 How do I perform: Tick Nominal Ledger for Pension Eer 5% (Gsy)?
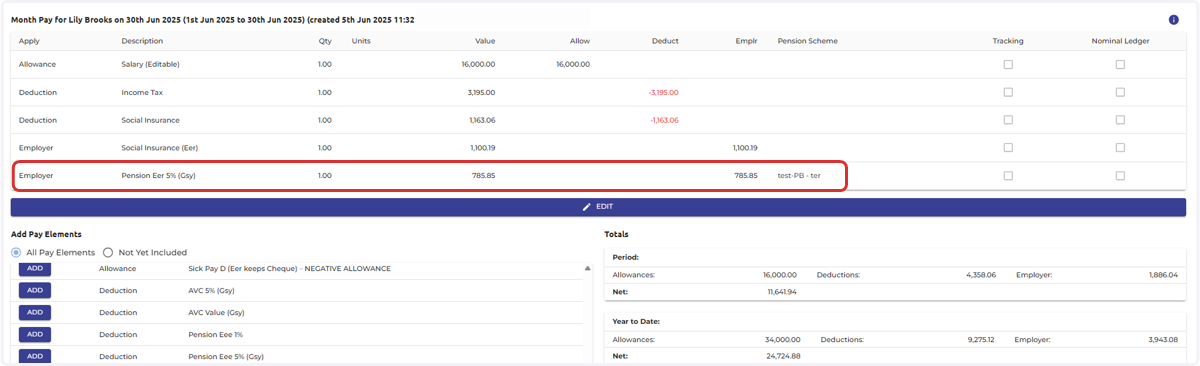coord(1120,176)
